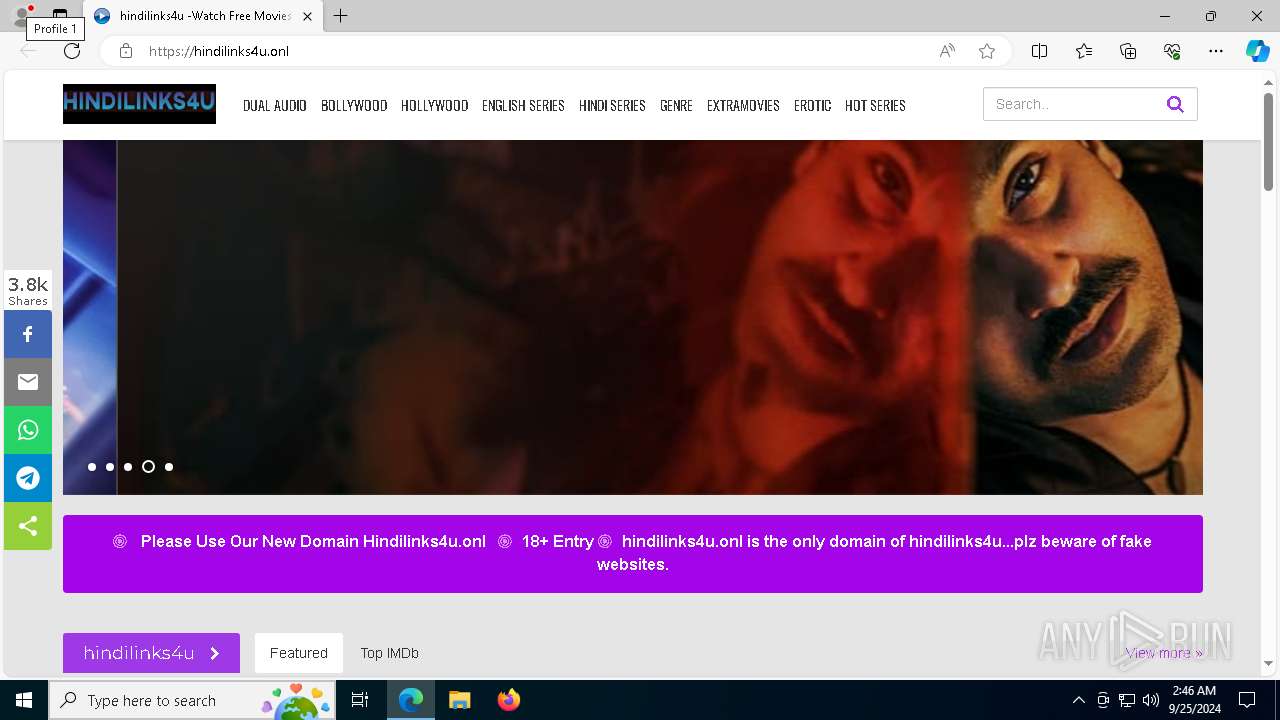The width and height of the screenshot is (1280, 720).
Task: Share via the Telegram icon
Action: pos(28,478)
